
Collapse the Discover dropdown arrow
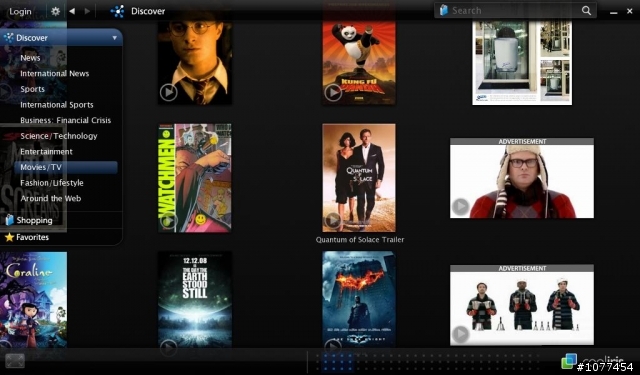coord(115,38)
